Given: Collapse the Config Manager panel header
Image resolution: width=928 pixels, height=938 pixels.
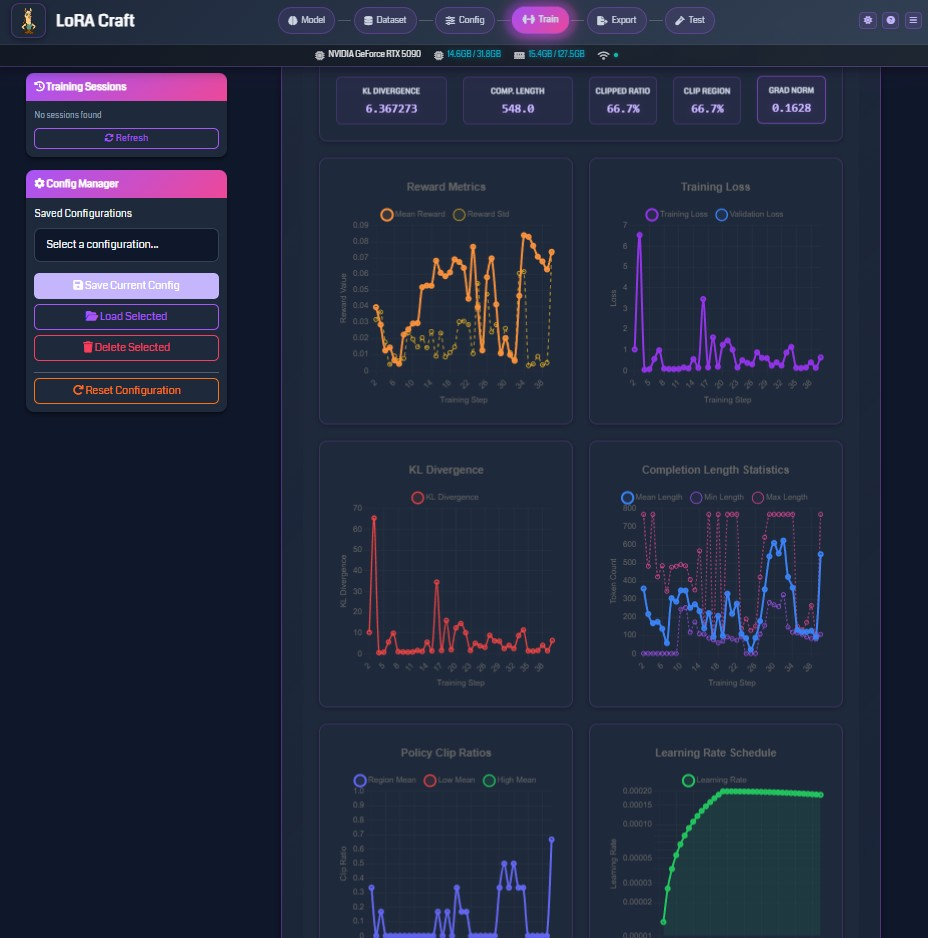Looking at the screenshot, I should [126, 184].
